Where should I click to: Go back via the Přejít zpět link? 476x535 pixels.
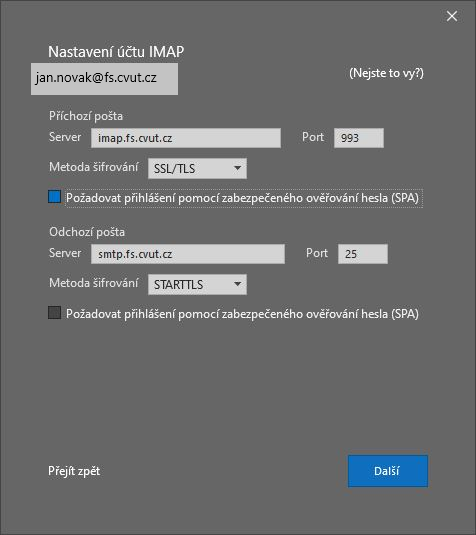[74, 471]
